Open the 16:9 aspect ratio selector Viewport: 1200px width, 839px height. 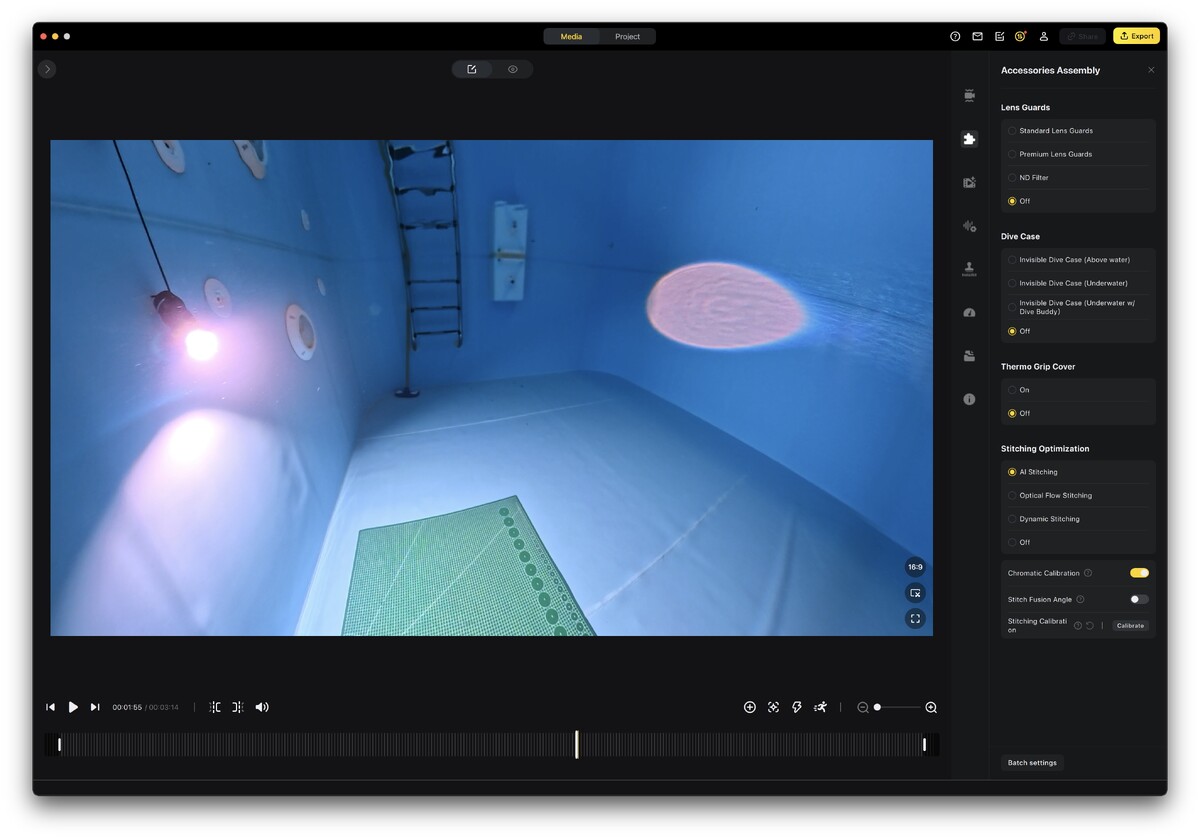pyautogui.click(x=915, y=567)
